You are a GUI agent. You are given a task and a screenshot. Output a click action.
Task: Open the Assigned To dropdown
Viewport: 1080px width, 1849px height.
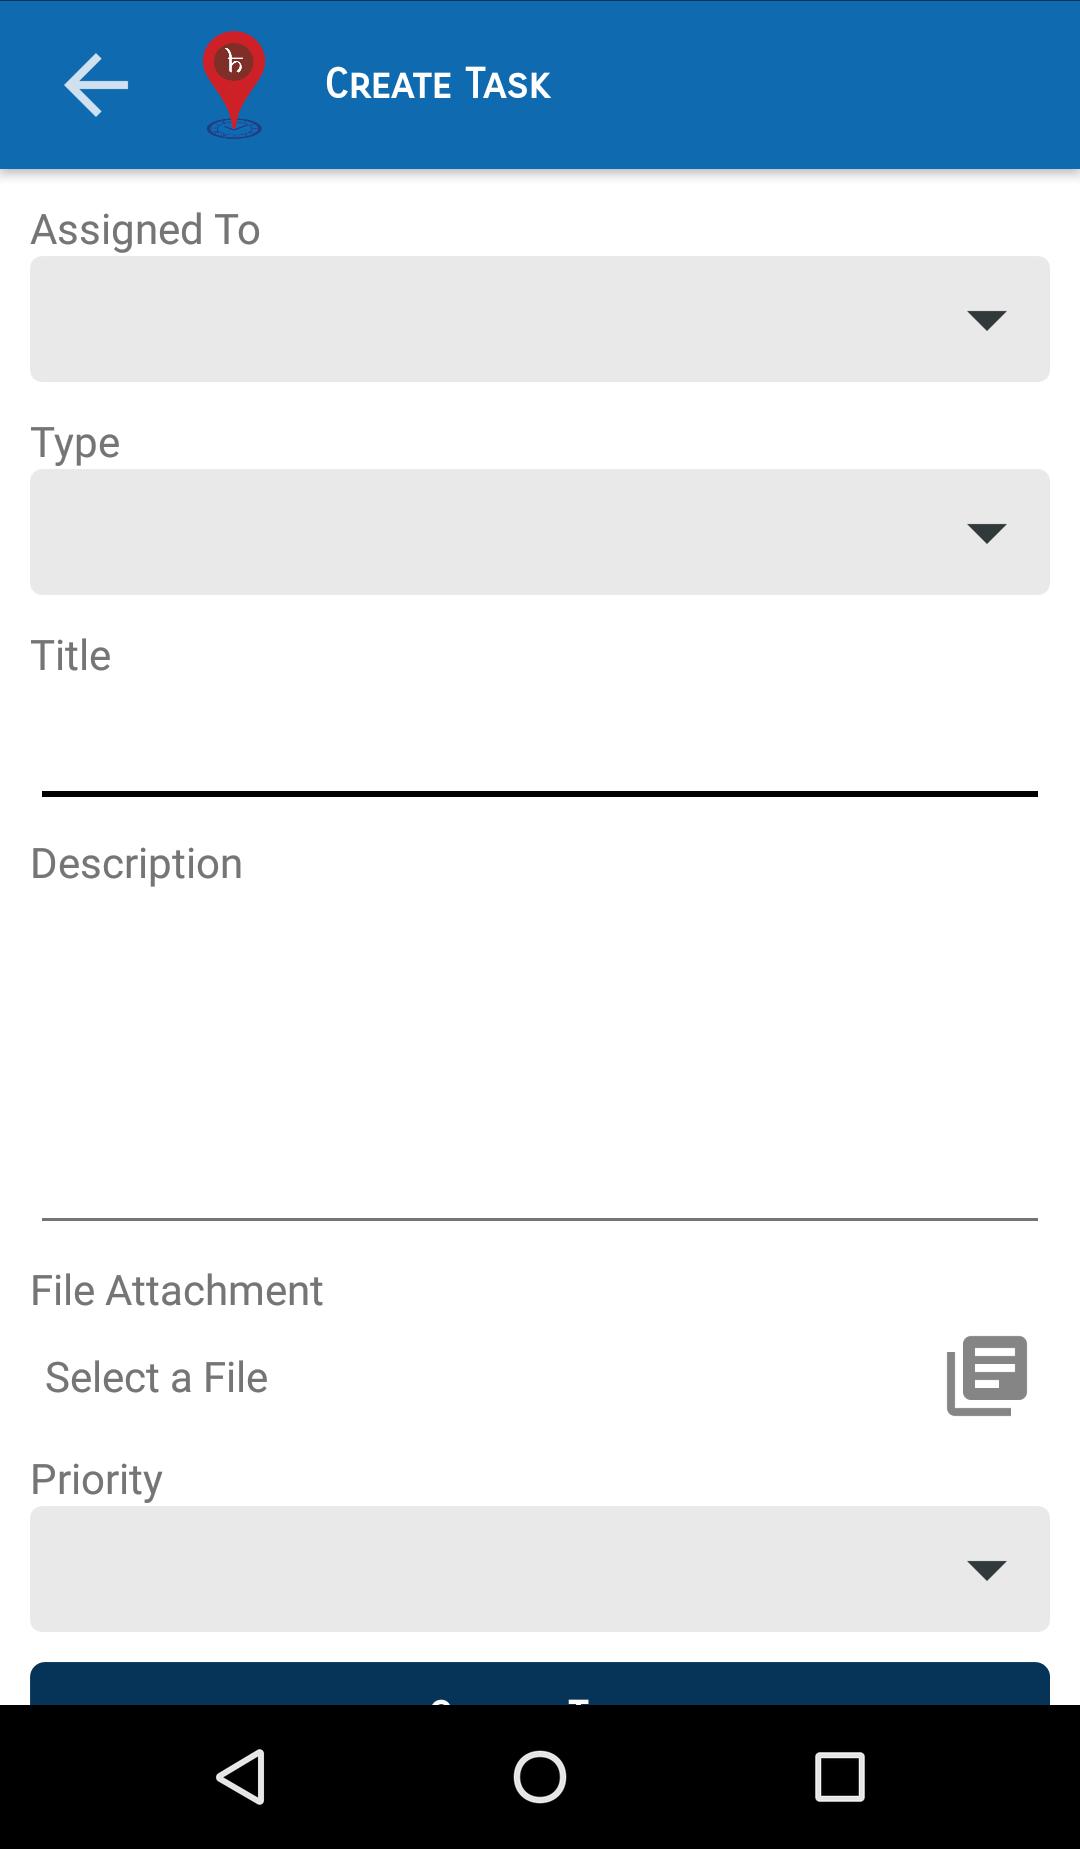point(540,319)
